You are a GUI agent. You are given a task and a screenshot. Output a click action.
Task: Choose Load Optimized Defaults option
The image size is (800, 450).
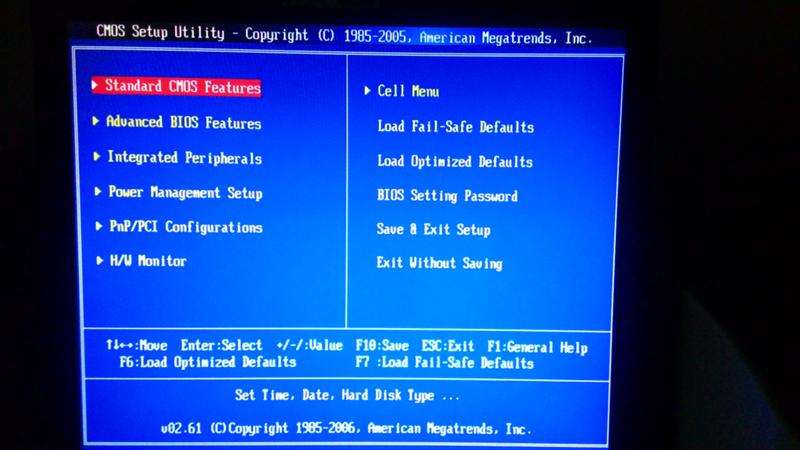tap(455, 161)
